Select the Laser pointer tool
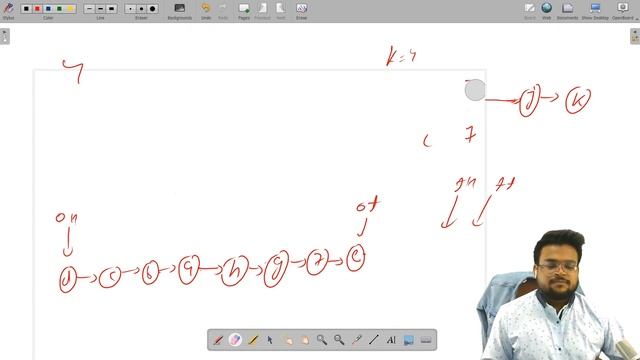This screenshot has height=360, width=640. point(356,340)
